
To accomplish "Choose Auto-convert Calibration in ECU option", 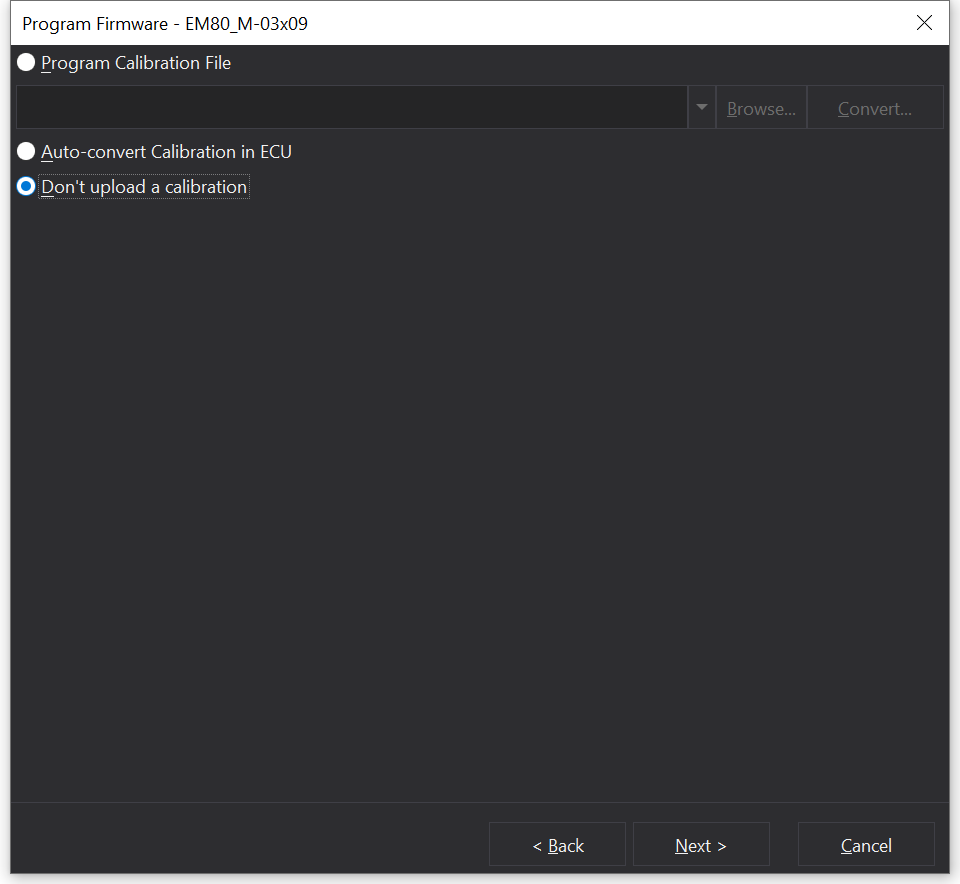I will (26, 152).
